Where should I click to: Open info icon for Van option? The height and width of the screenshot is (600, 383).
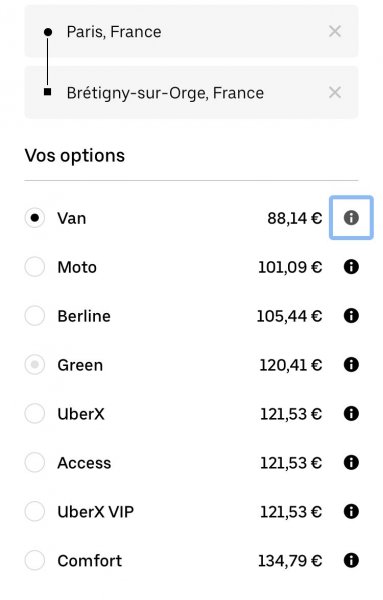[x=351, y=218]
